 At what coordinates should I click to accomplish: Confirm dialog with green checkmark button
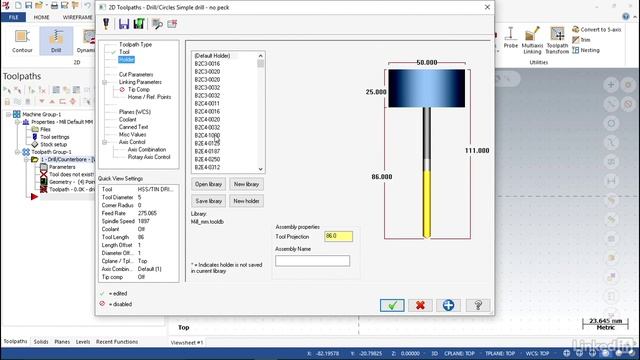pos(392,305)
